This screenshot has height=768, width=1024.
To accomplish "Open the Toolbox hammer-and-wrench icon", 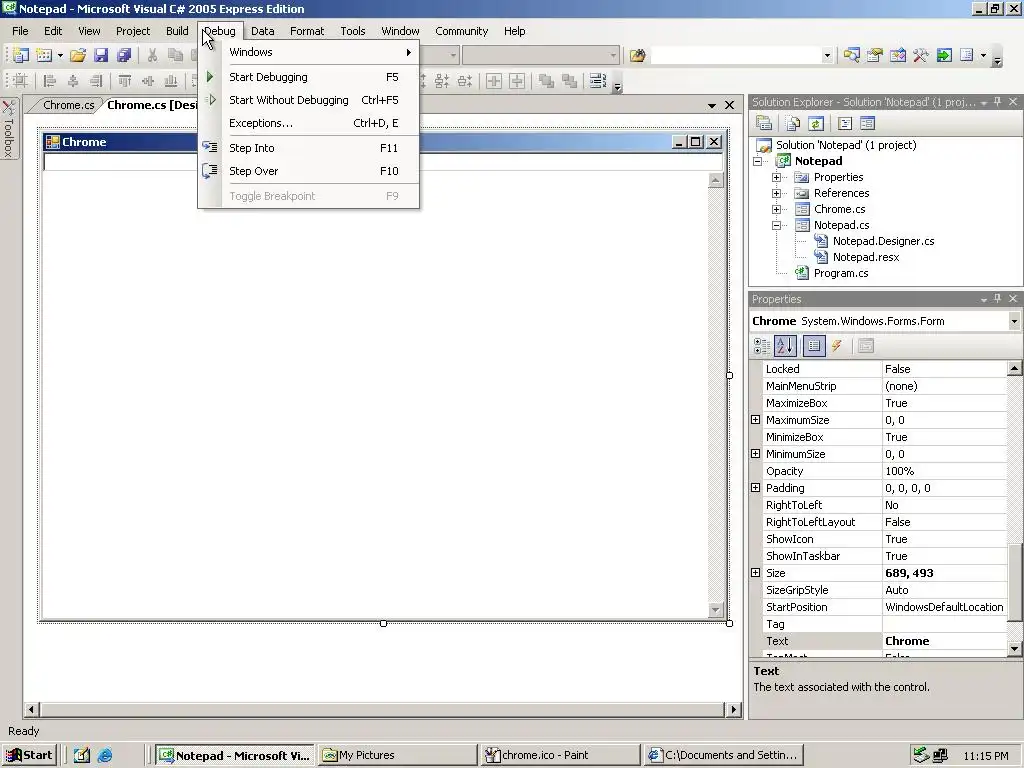I will pyautogui.click(x=921, y=56).
